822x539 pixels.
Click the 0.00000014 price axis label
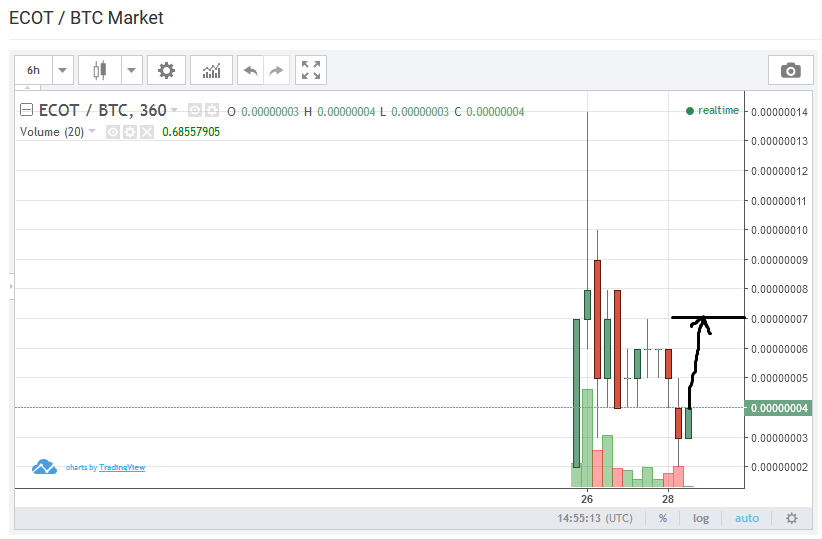pos(779,112)
